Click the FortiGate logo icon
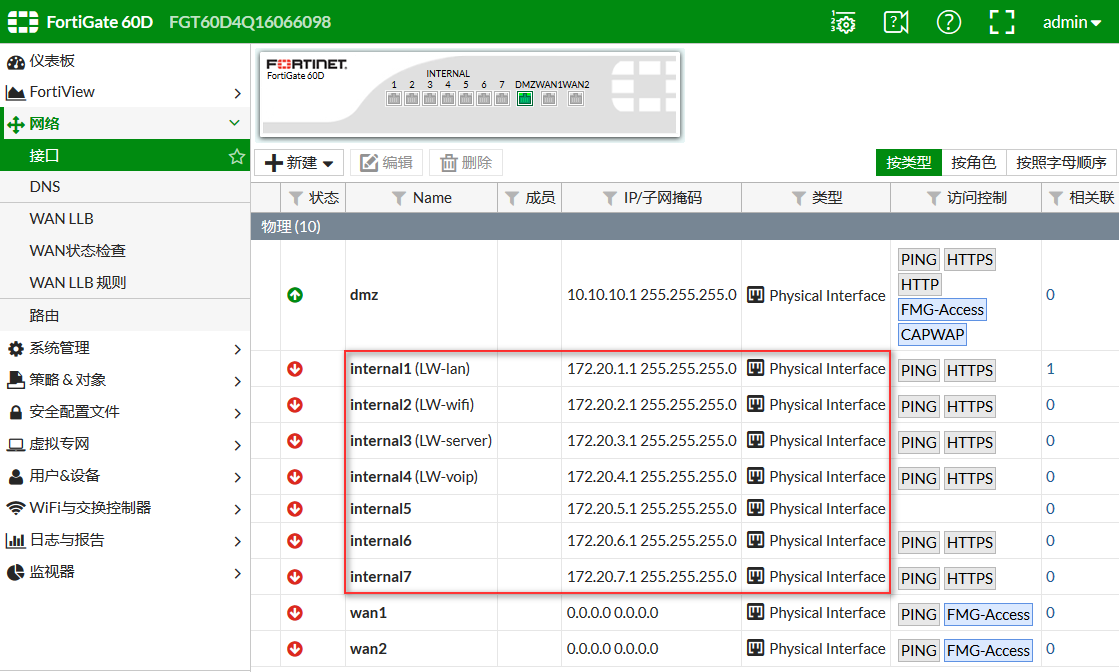This screenshot has width=1119, height=672. point(23,22)
